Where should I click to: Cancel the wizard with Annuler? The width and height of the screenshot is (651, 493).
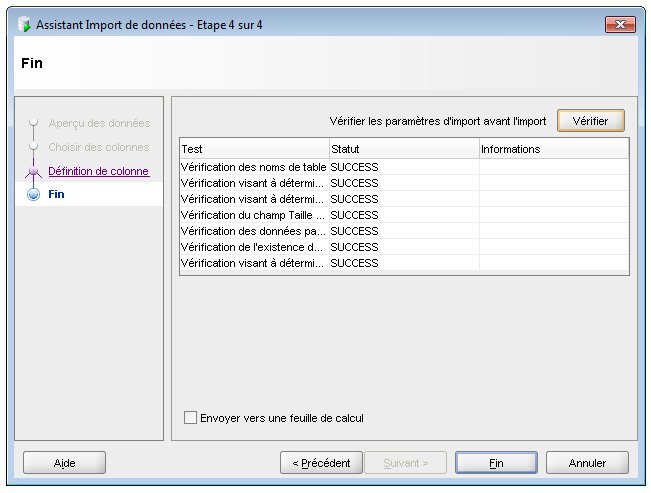(587, 463)
